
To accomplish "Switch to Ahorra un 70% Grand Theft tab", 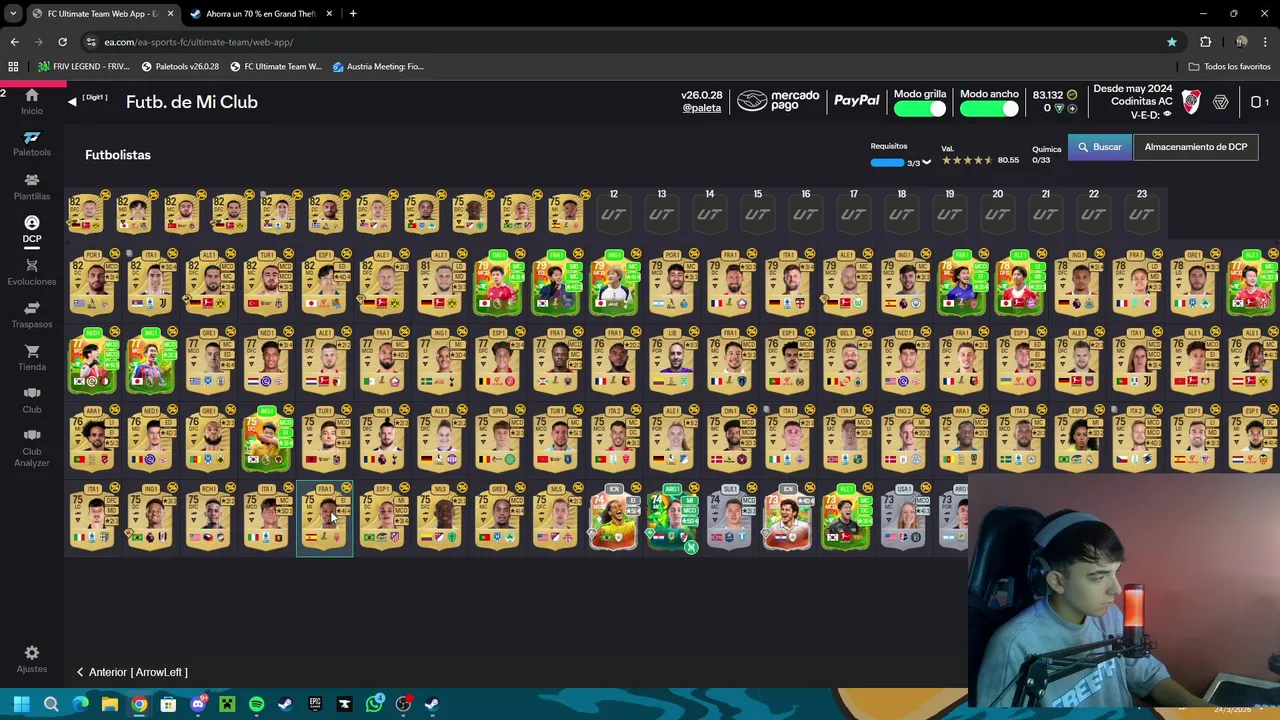I will coord(260,13).
